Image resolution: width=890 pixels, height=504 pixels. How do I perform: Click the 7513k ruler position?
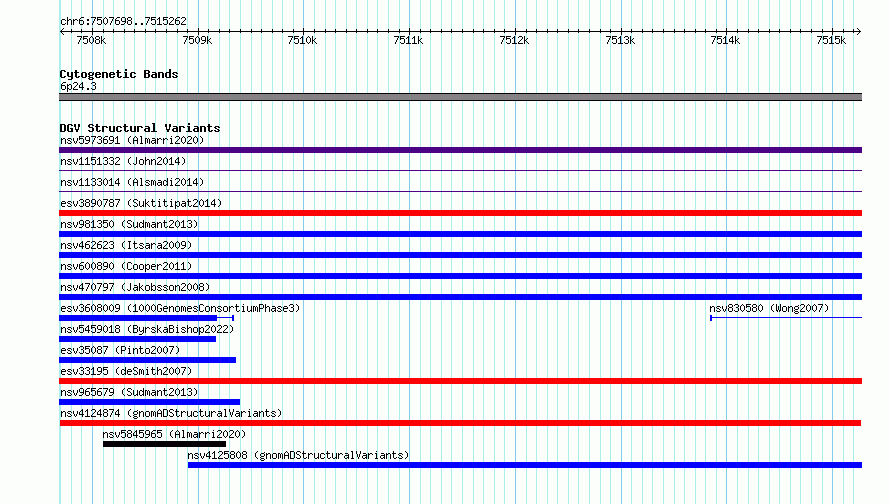pos(620,40)
